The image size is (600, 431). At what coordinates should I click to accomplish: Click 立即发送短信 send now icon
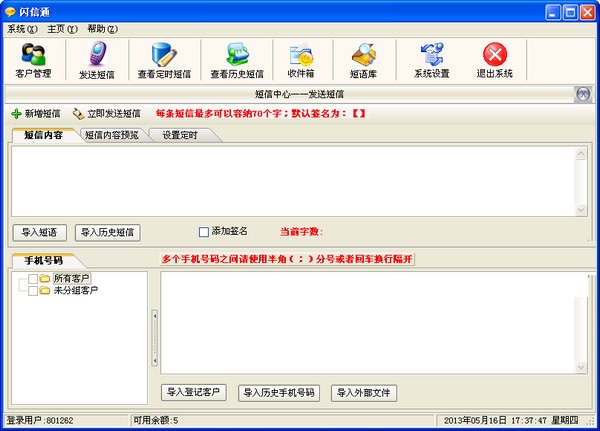[78, 114]
